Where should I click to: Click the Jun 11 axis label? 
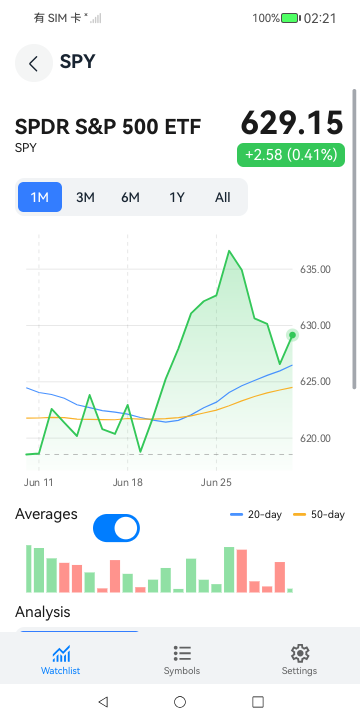(39, 483)
